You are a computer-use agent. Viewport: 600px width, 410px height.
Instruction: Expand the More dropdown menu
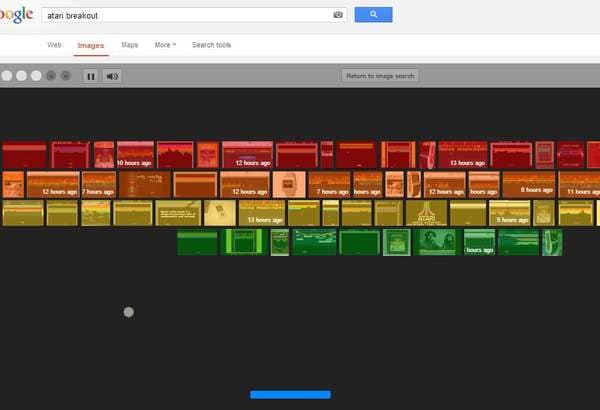coord(165,45)
